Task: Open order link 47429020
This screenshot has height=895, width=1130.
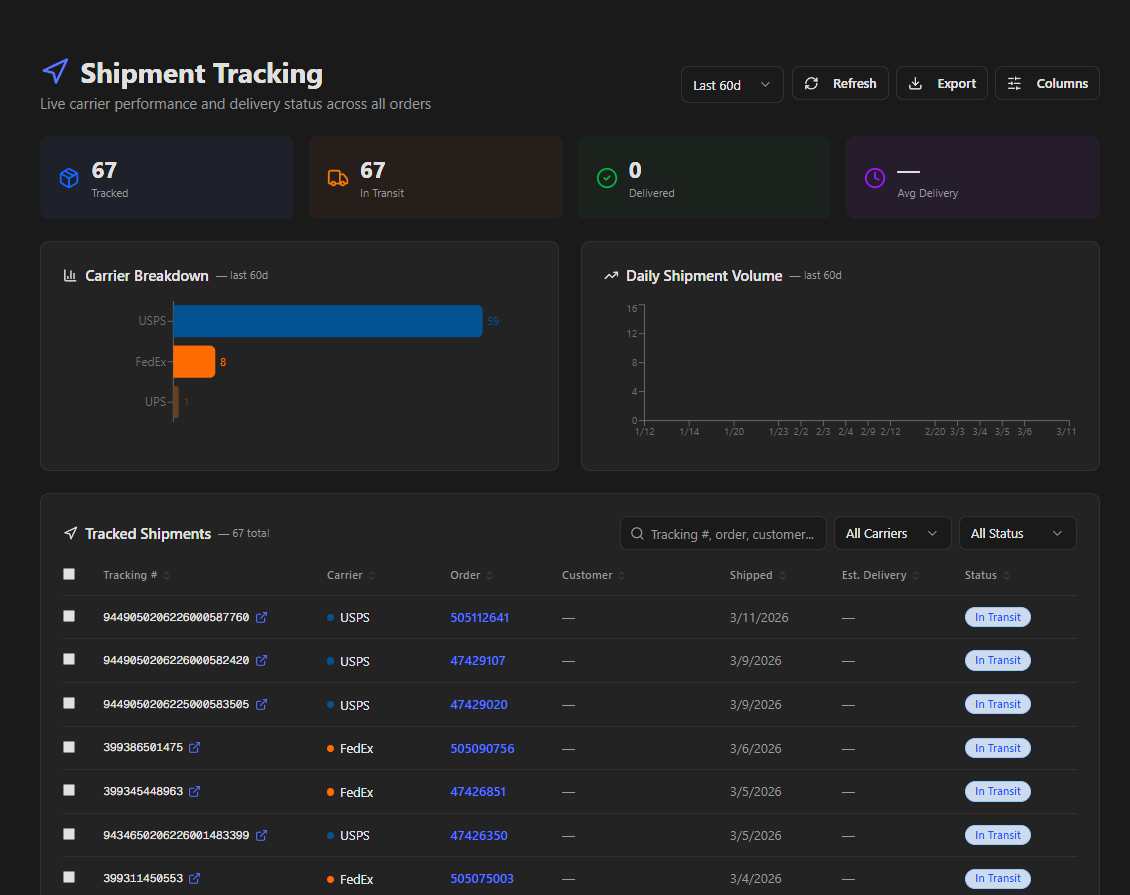Action: tap(479, 705)
